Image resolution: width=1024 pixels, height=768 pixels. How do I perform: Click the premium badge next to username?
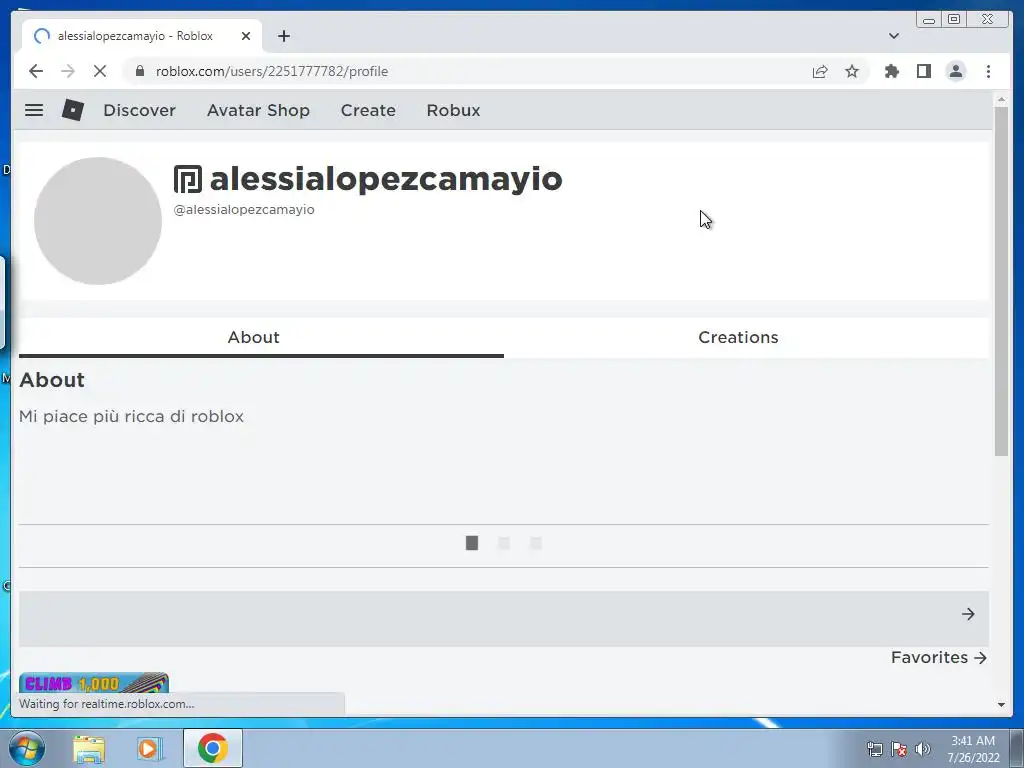(187, 179)
